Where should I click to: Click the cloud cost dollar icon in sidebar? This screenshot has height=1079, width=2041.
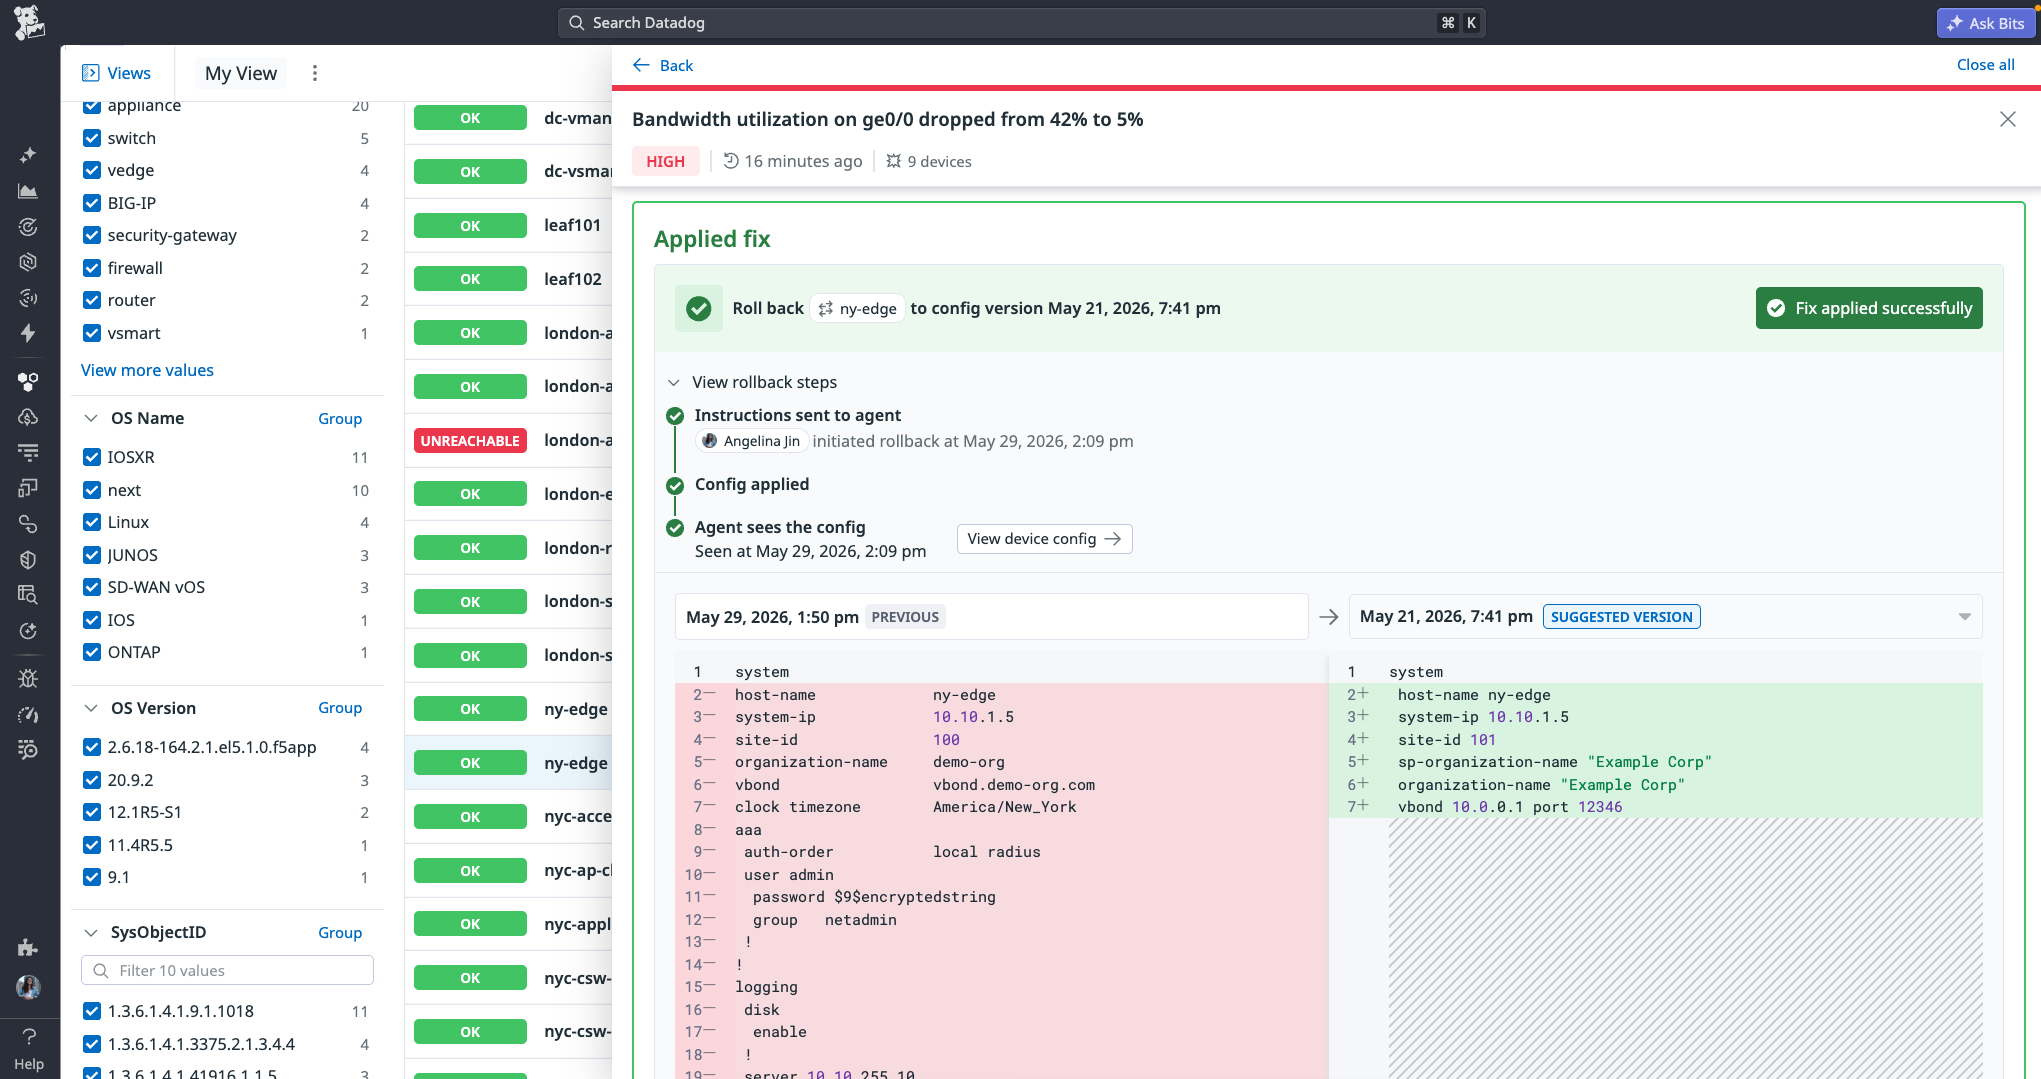[x=28, y=417]
